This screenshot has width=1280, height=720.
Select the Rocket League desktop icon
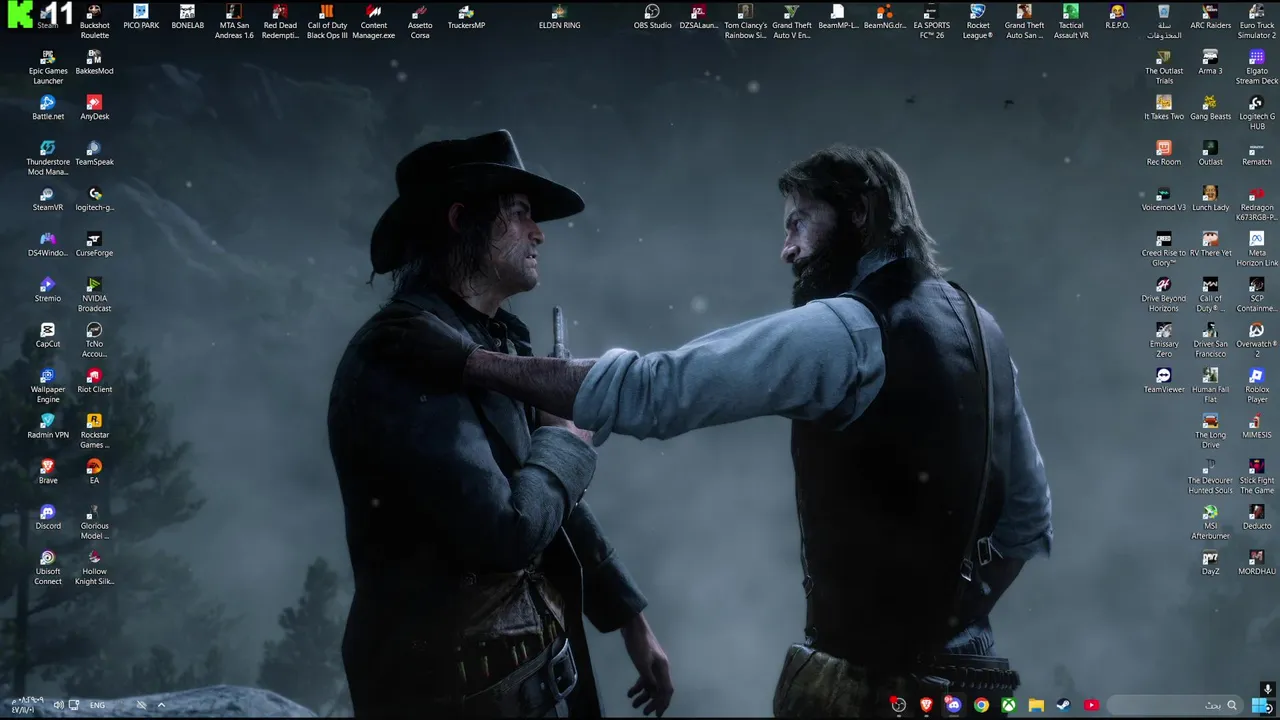978,20
